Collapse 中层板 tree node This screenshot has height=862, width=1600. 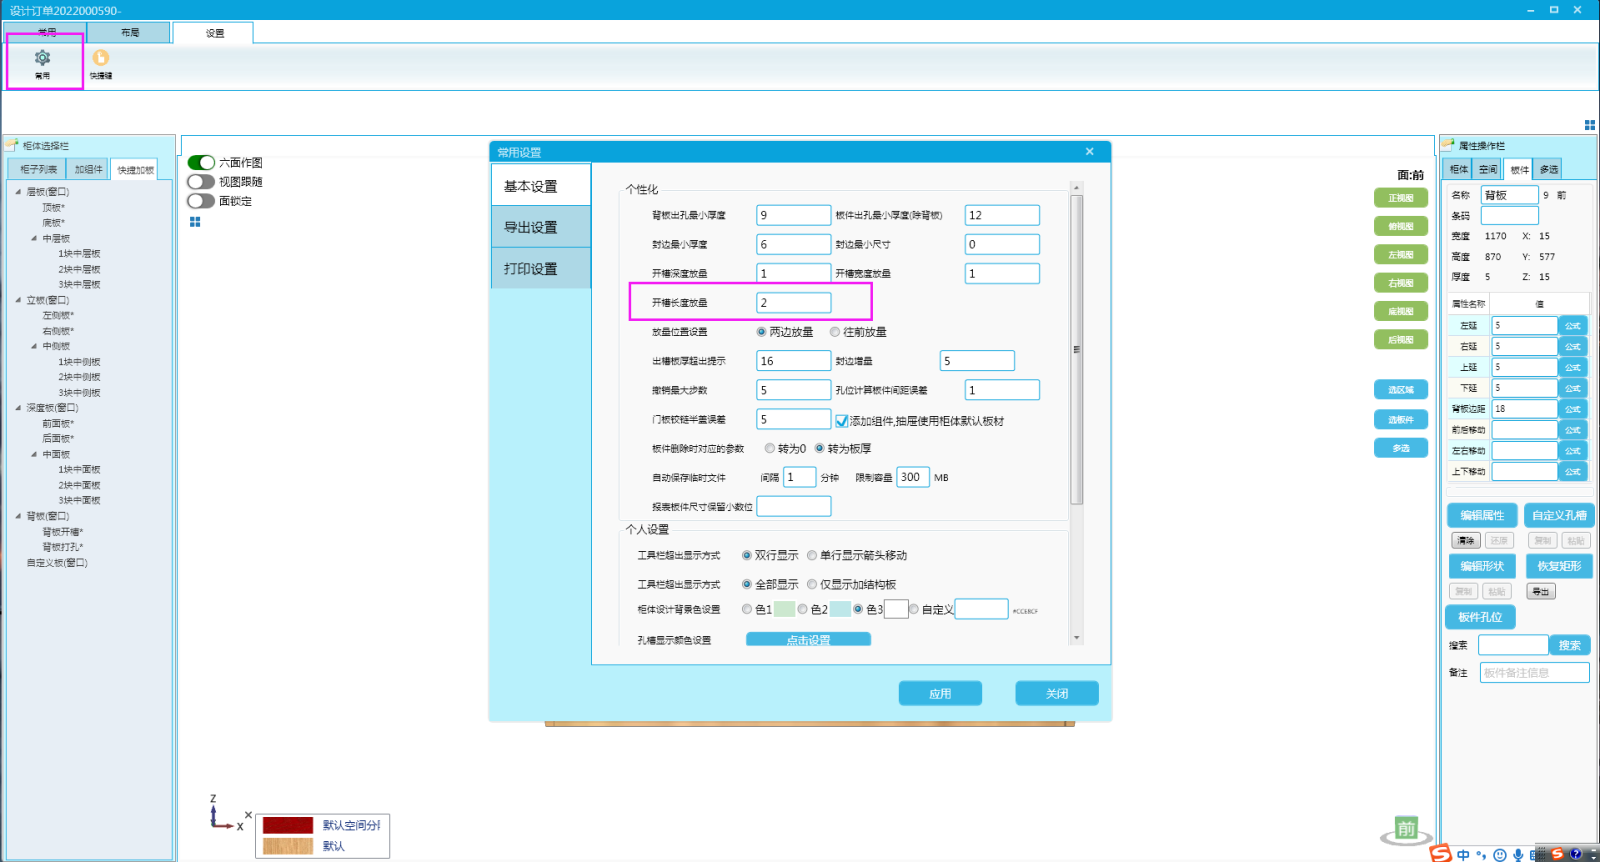34,239
